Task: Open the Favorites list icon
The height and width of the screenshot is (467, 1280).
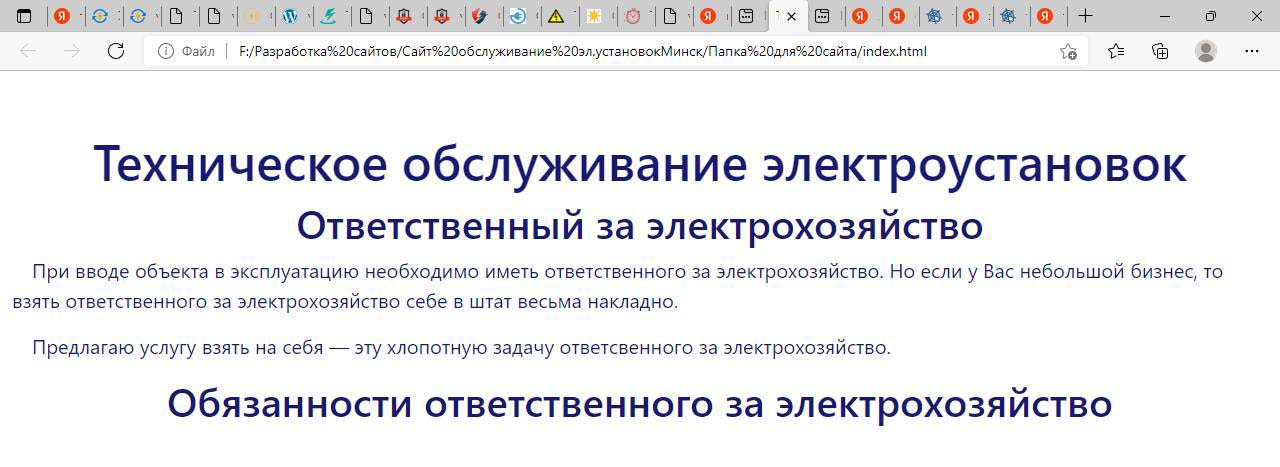Action: click(1116, 51)
